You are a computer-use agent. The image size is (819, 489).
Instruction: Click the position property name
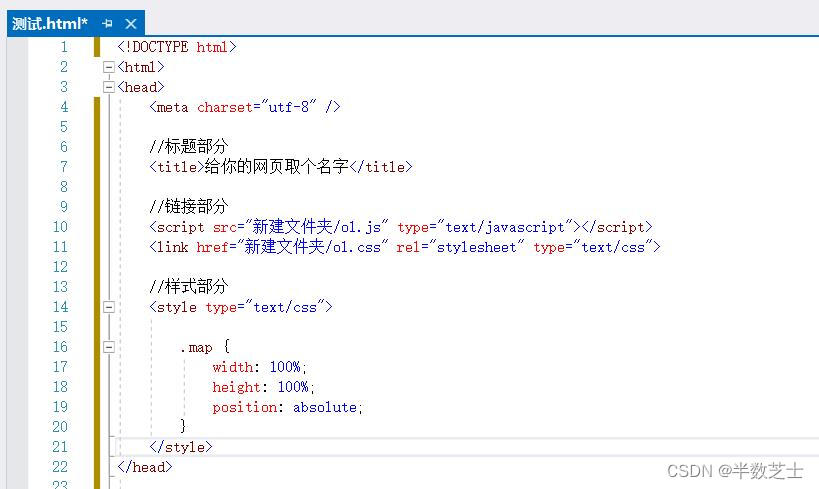pos(244,408)
